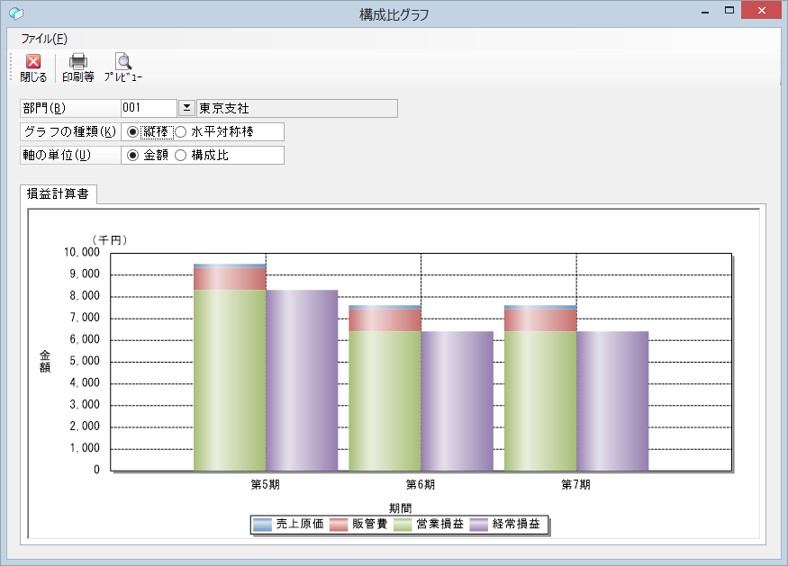Select the 縦棒 graph type radio button
This screenshot has height=566, width=788.
133,132
